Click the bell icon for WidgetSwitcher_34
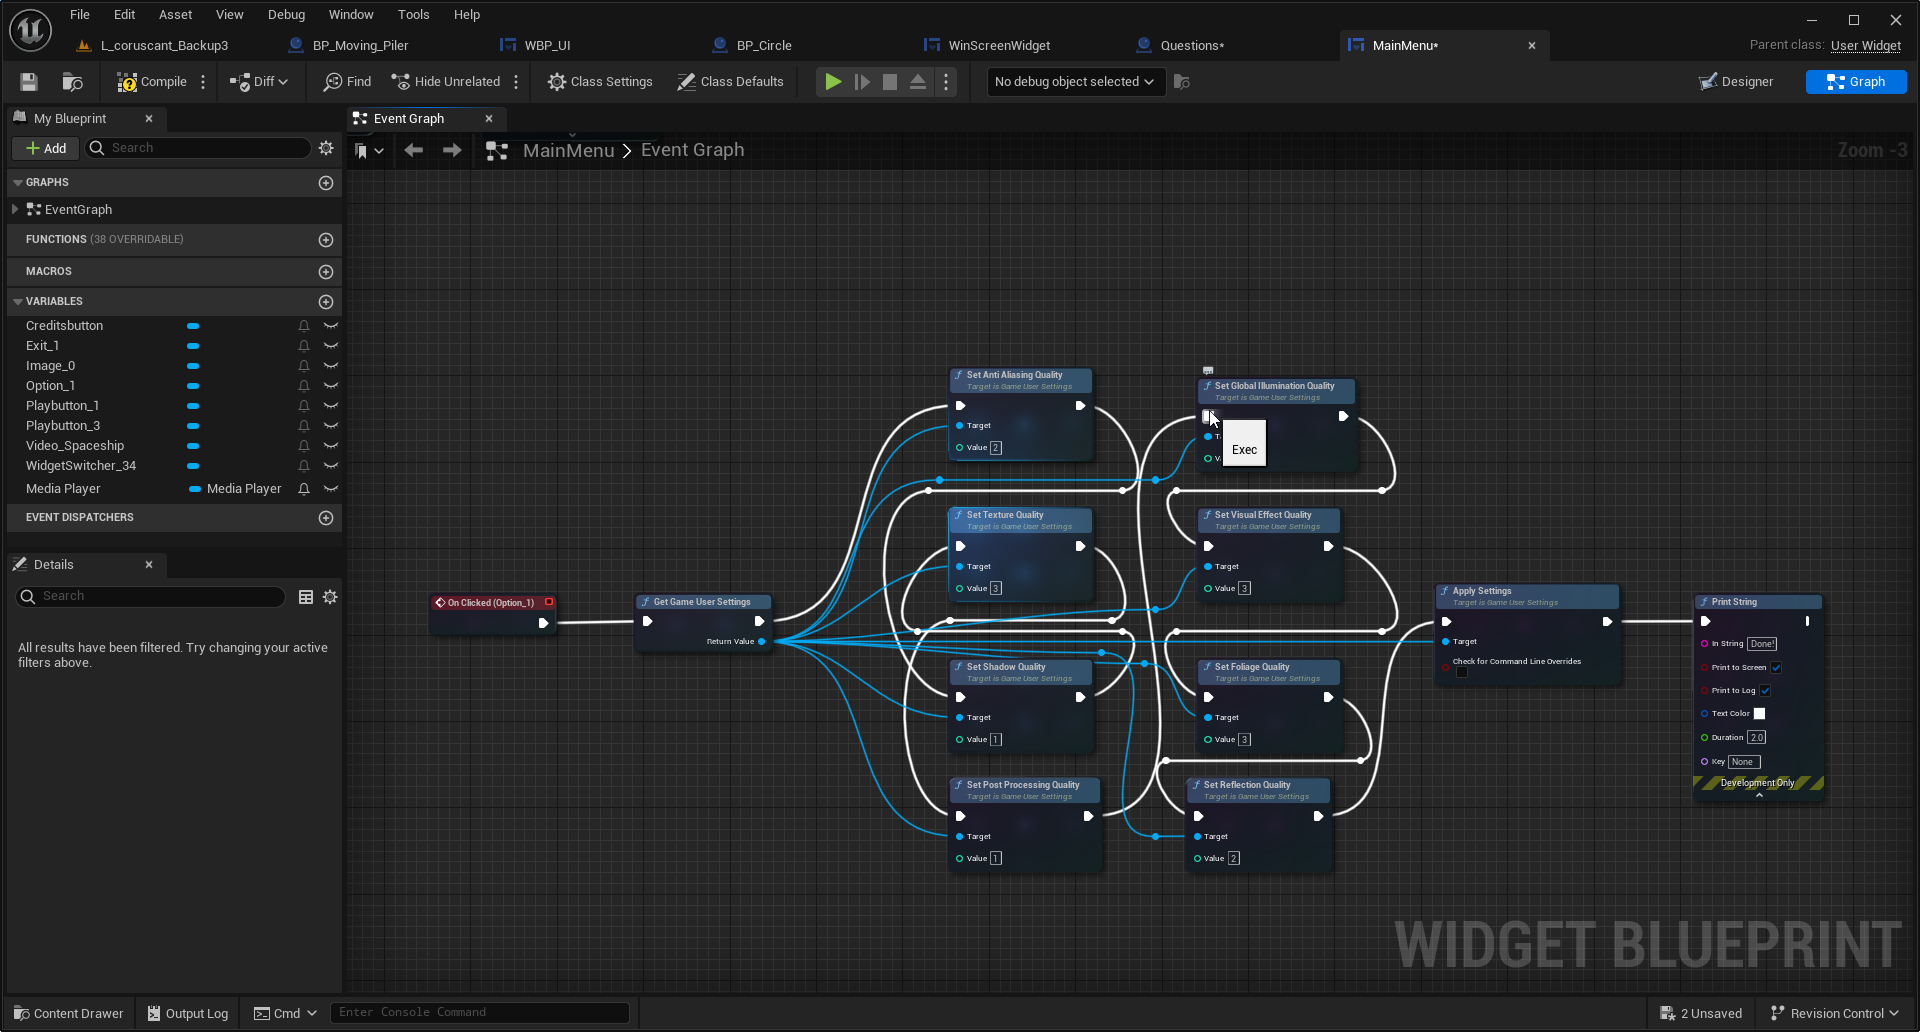 (x=304, y=466)
